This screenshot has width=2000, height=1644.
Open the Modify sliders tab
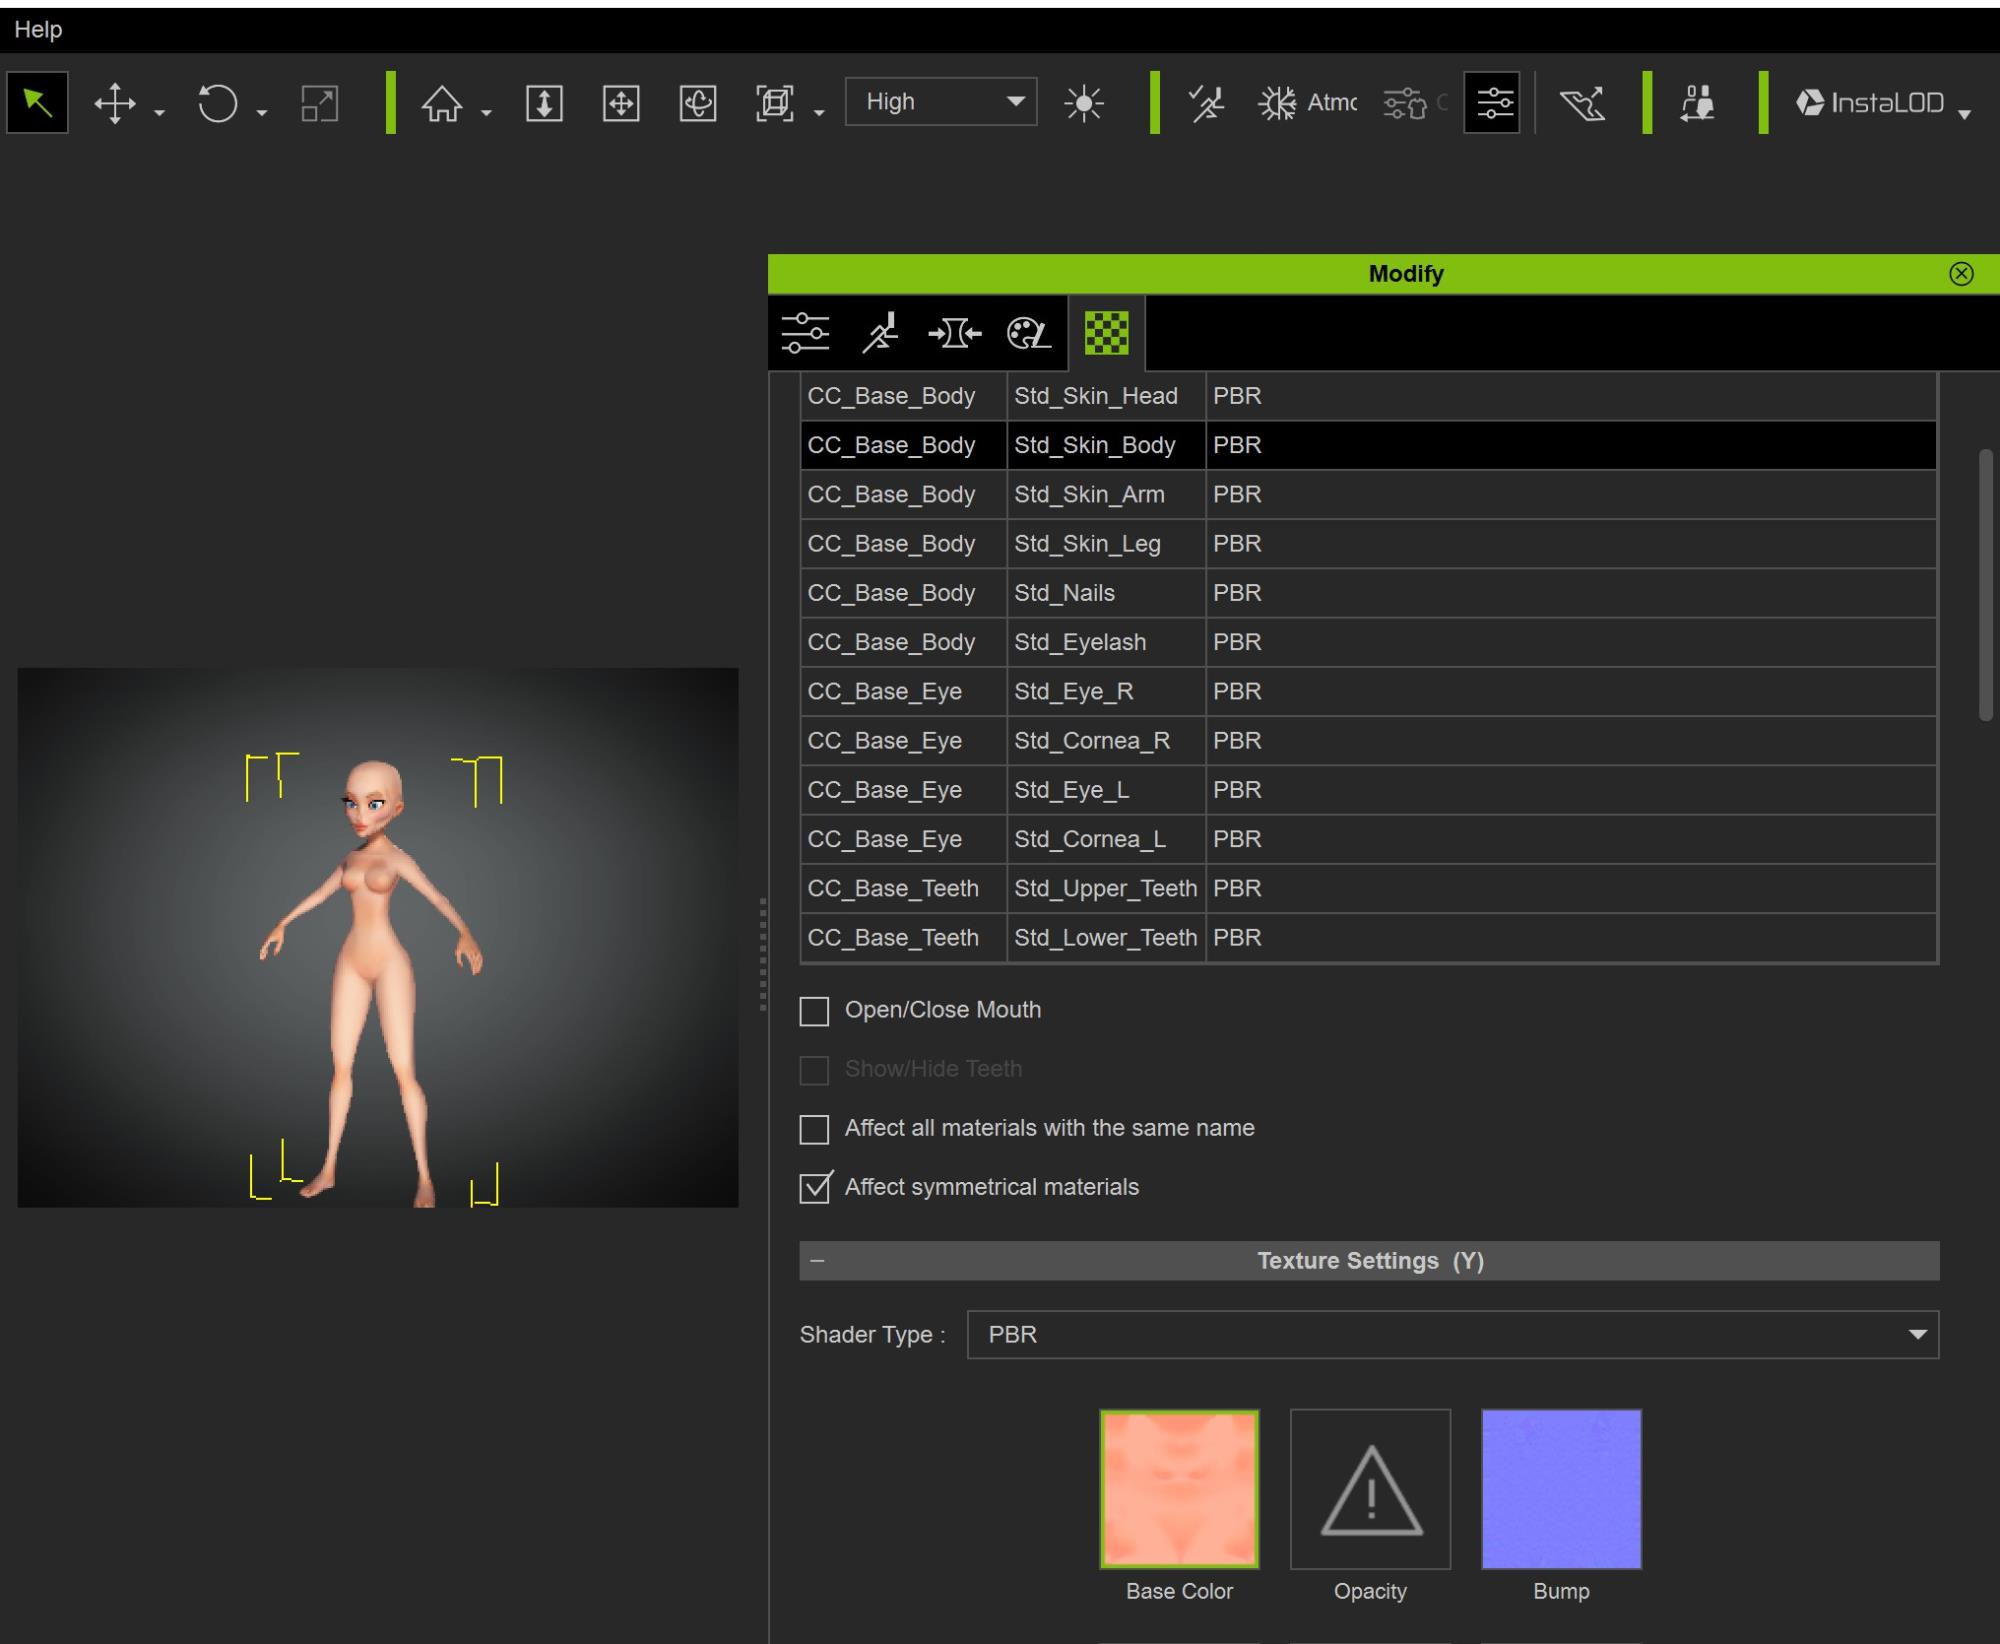coord(806,333)
